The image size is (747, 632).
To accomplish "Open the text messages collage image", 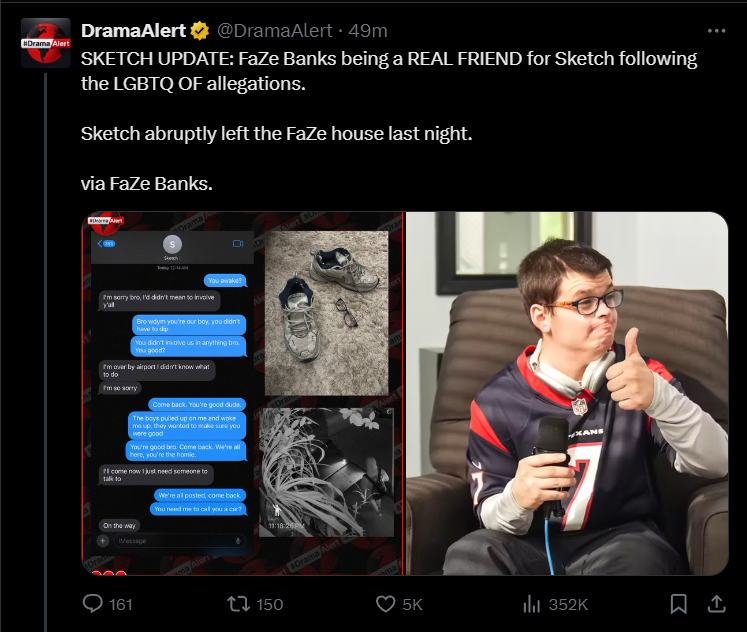I will point(243,393).
